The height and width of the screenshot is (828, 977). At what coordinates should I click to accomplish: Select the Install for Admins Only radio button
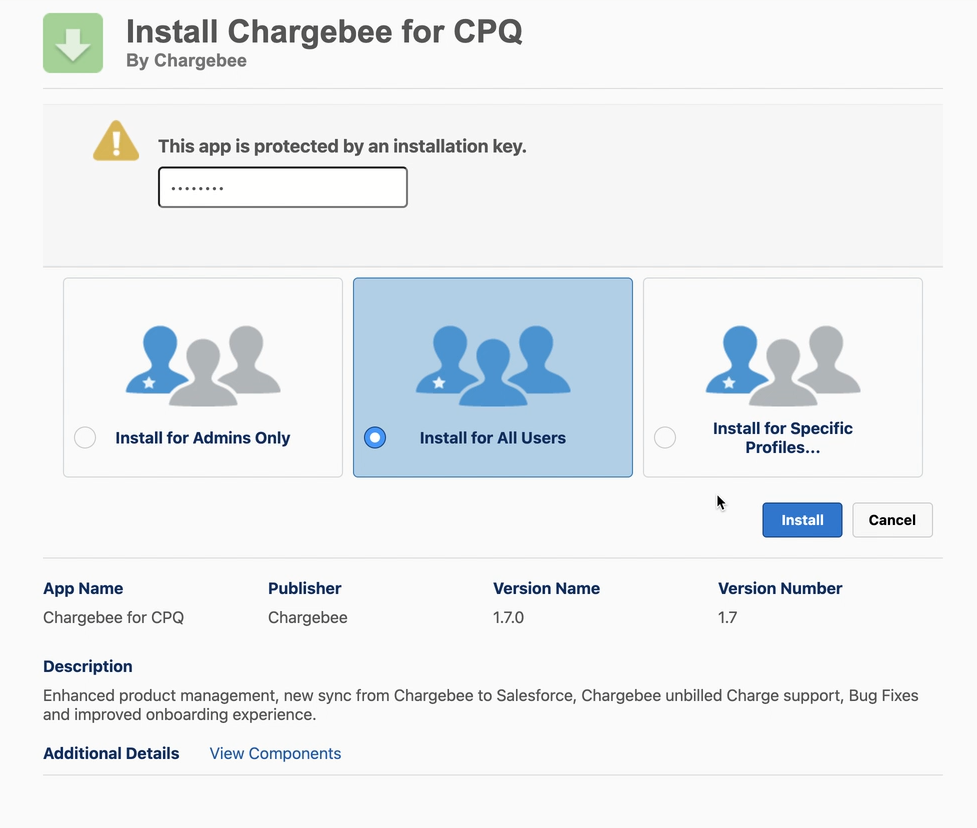[x=85, y=438]
